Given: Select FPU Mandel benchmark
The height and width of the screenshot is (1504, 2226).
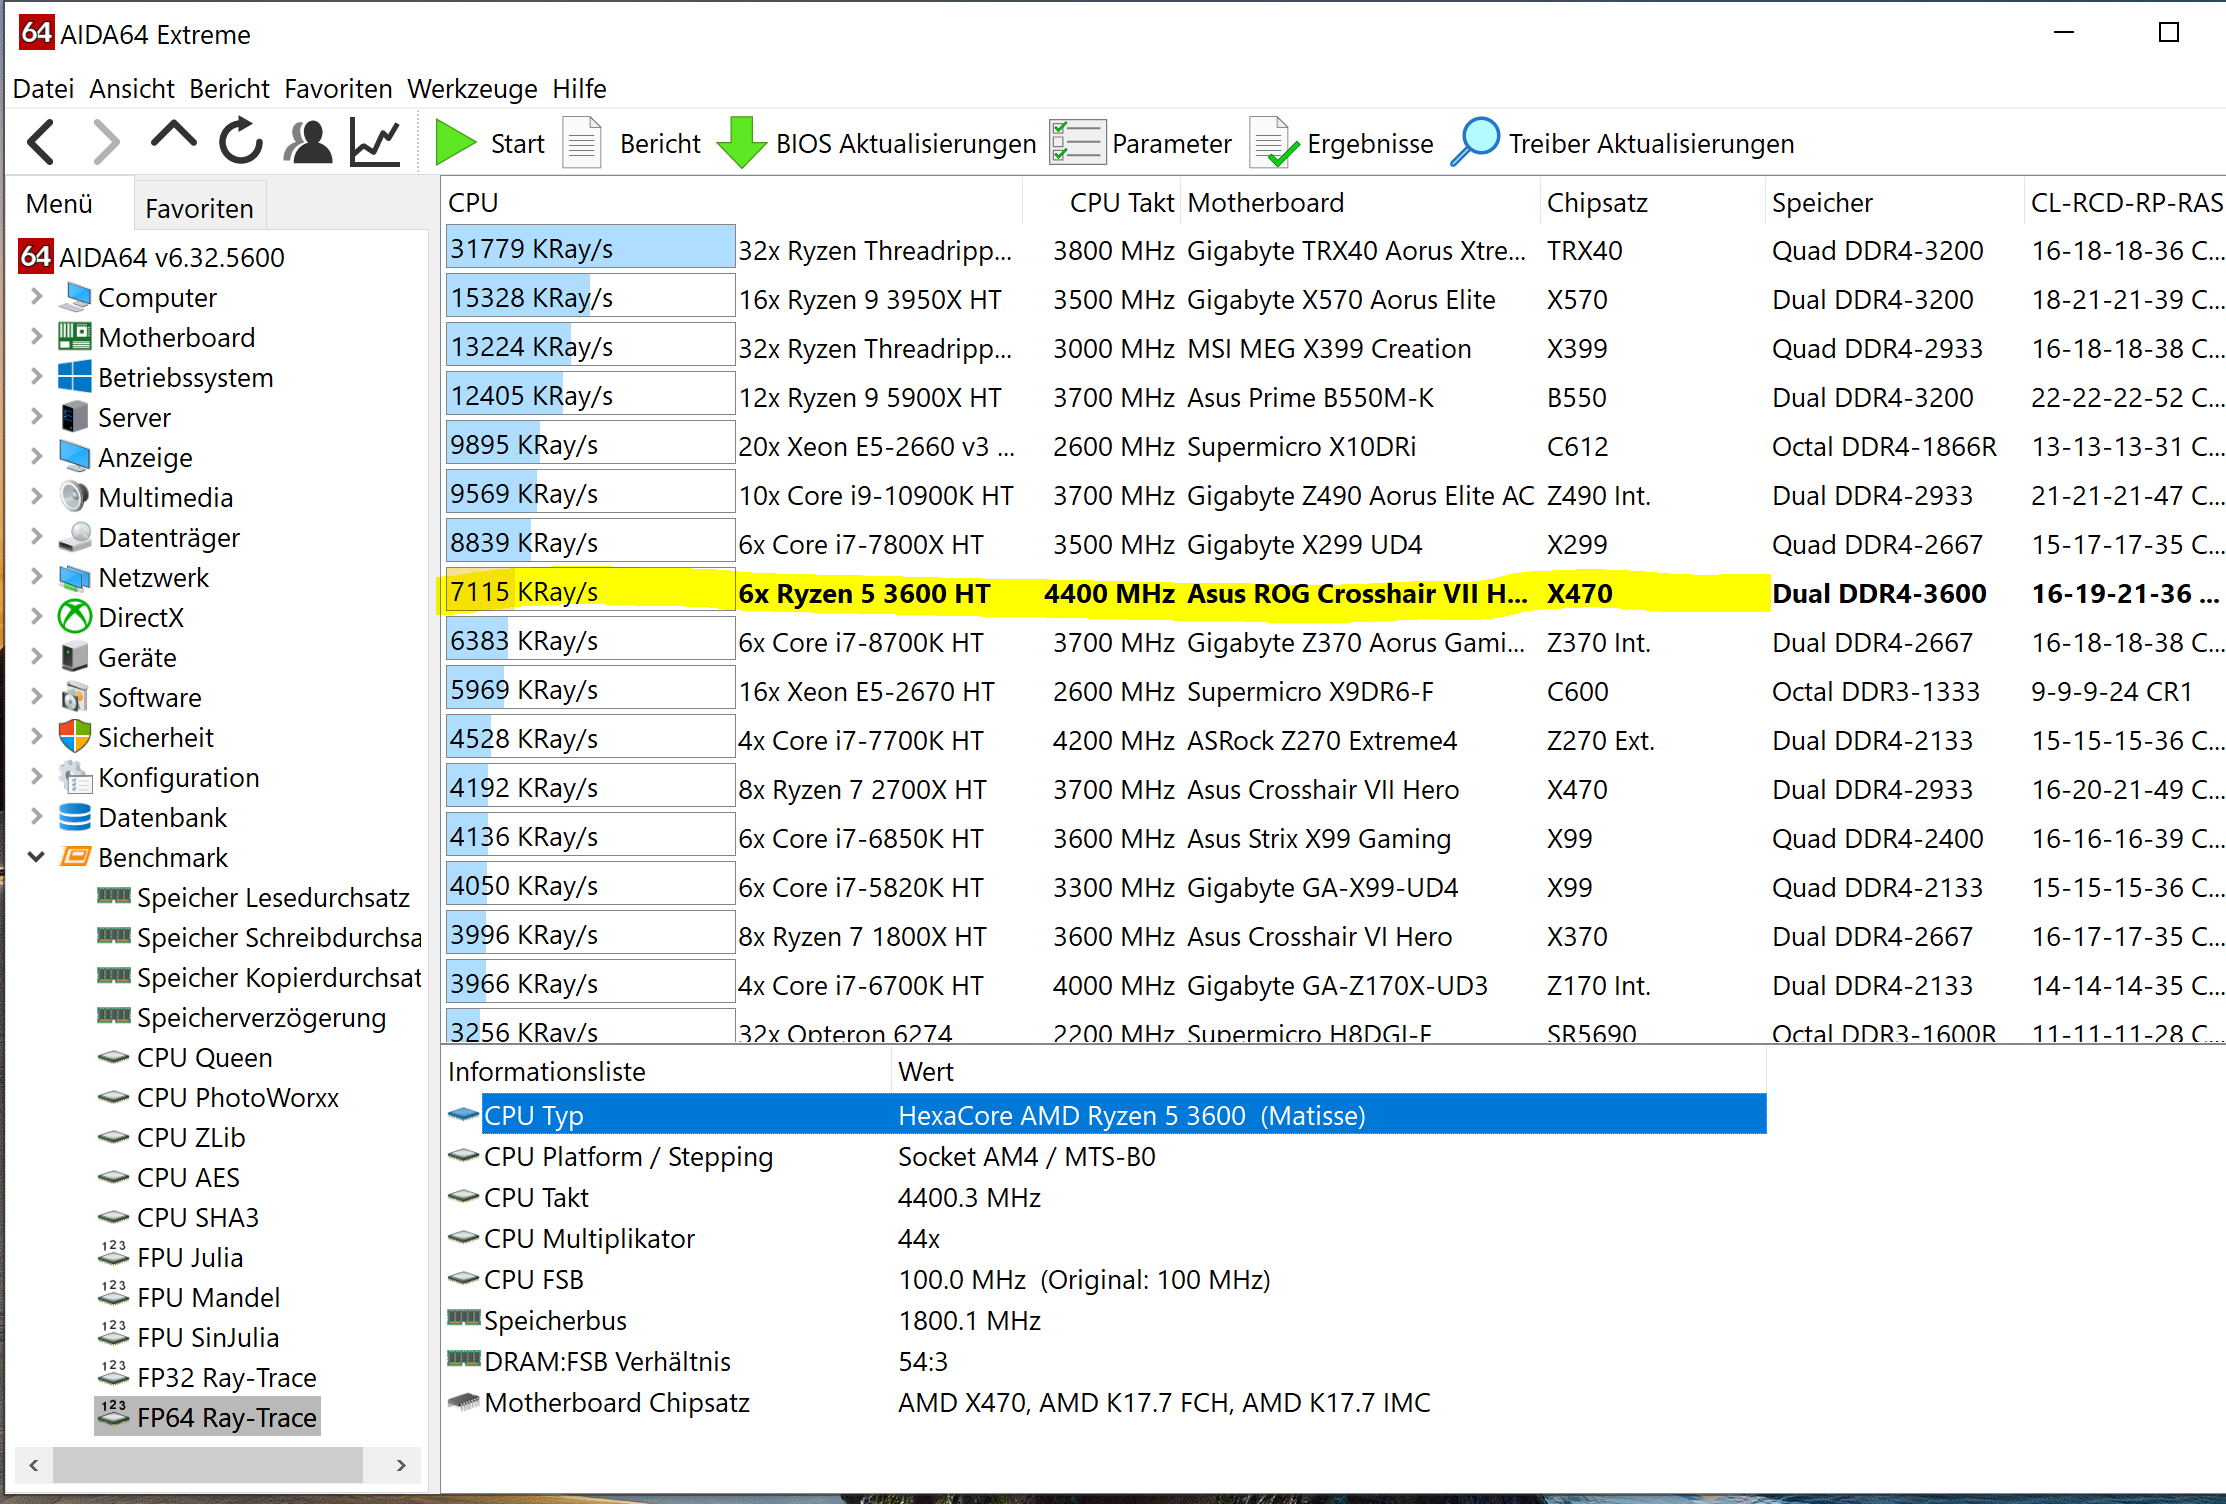Looking at the screenshot, I should tap(208, 1297).
